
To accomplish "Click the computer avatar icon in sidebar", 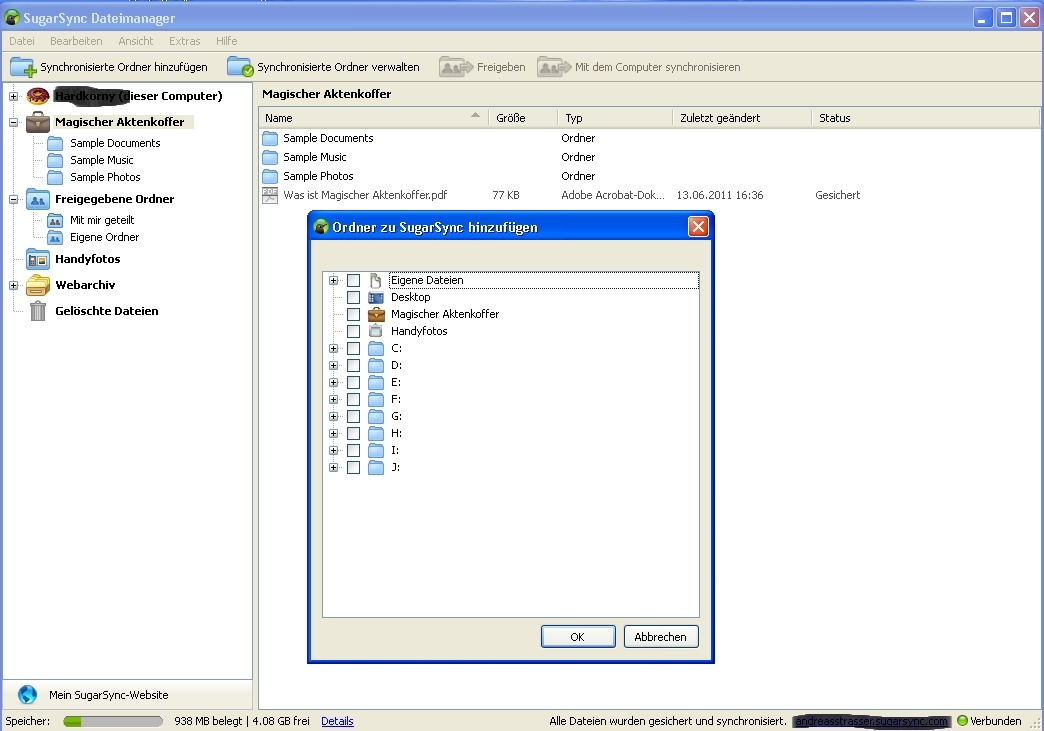I will click(38, 96).
